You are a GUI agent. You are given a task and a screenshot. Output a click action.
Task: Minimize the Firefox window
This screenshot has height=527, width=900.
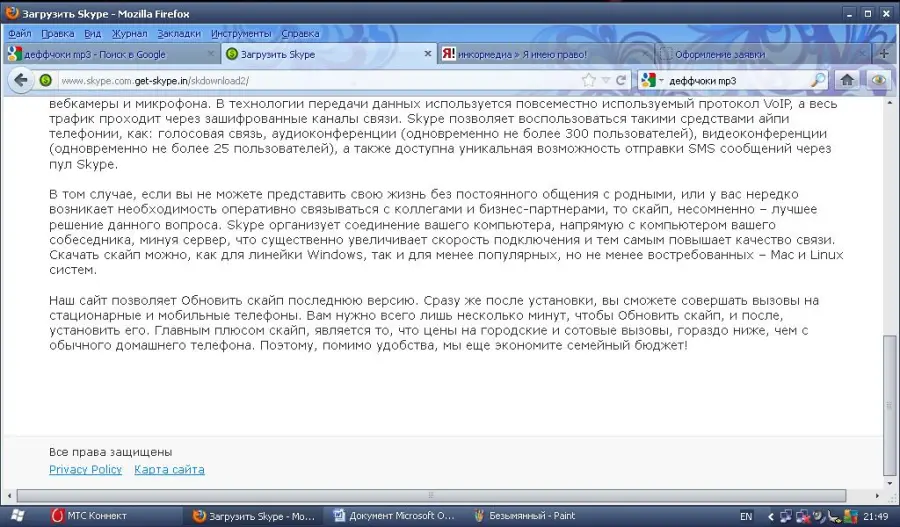850,13
